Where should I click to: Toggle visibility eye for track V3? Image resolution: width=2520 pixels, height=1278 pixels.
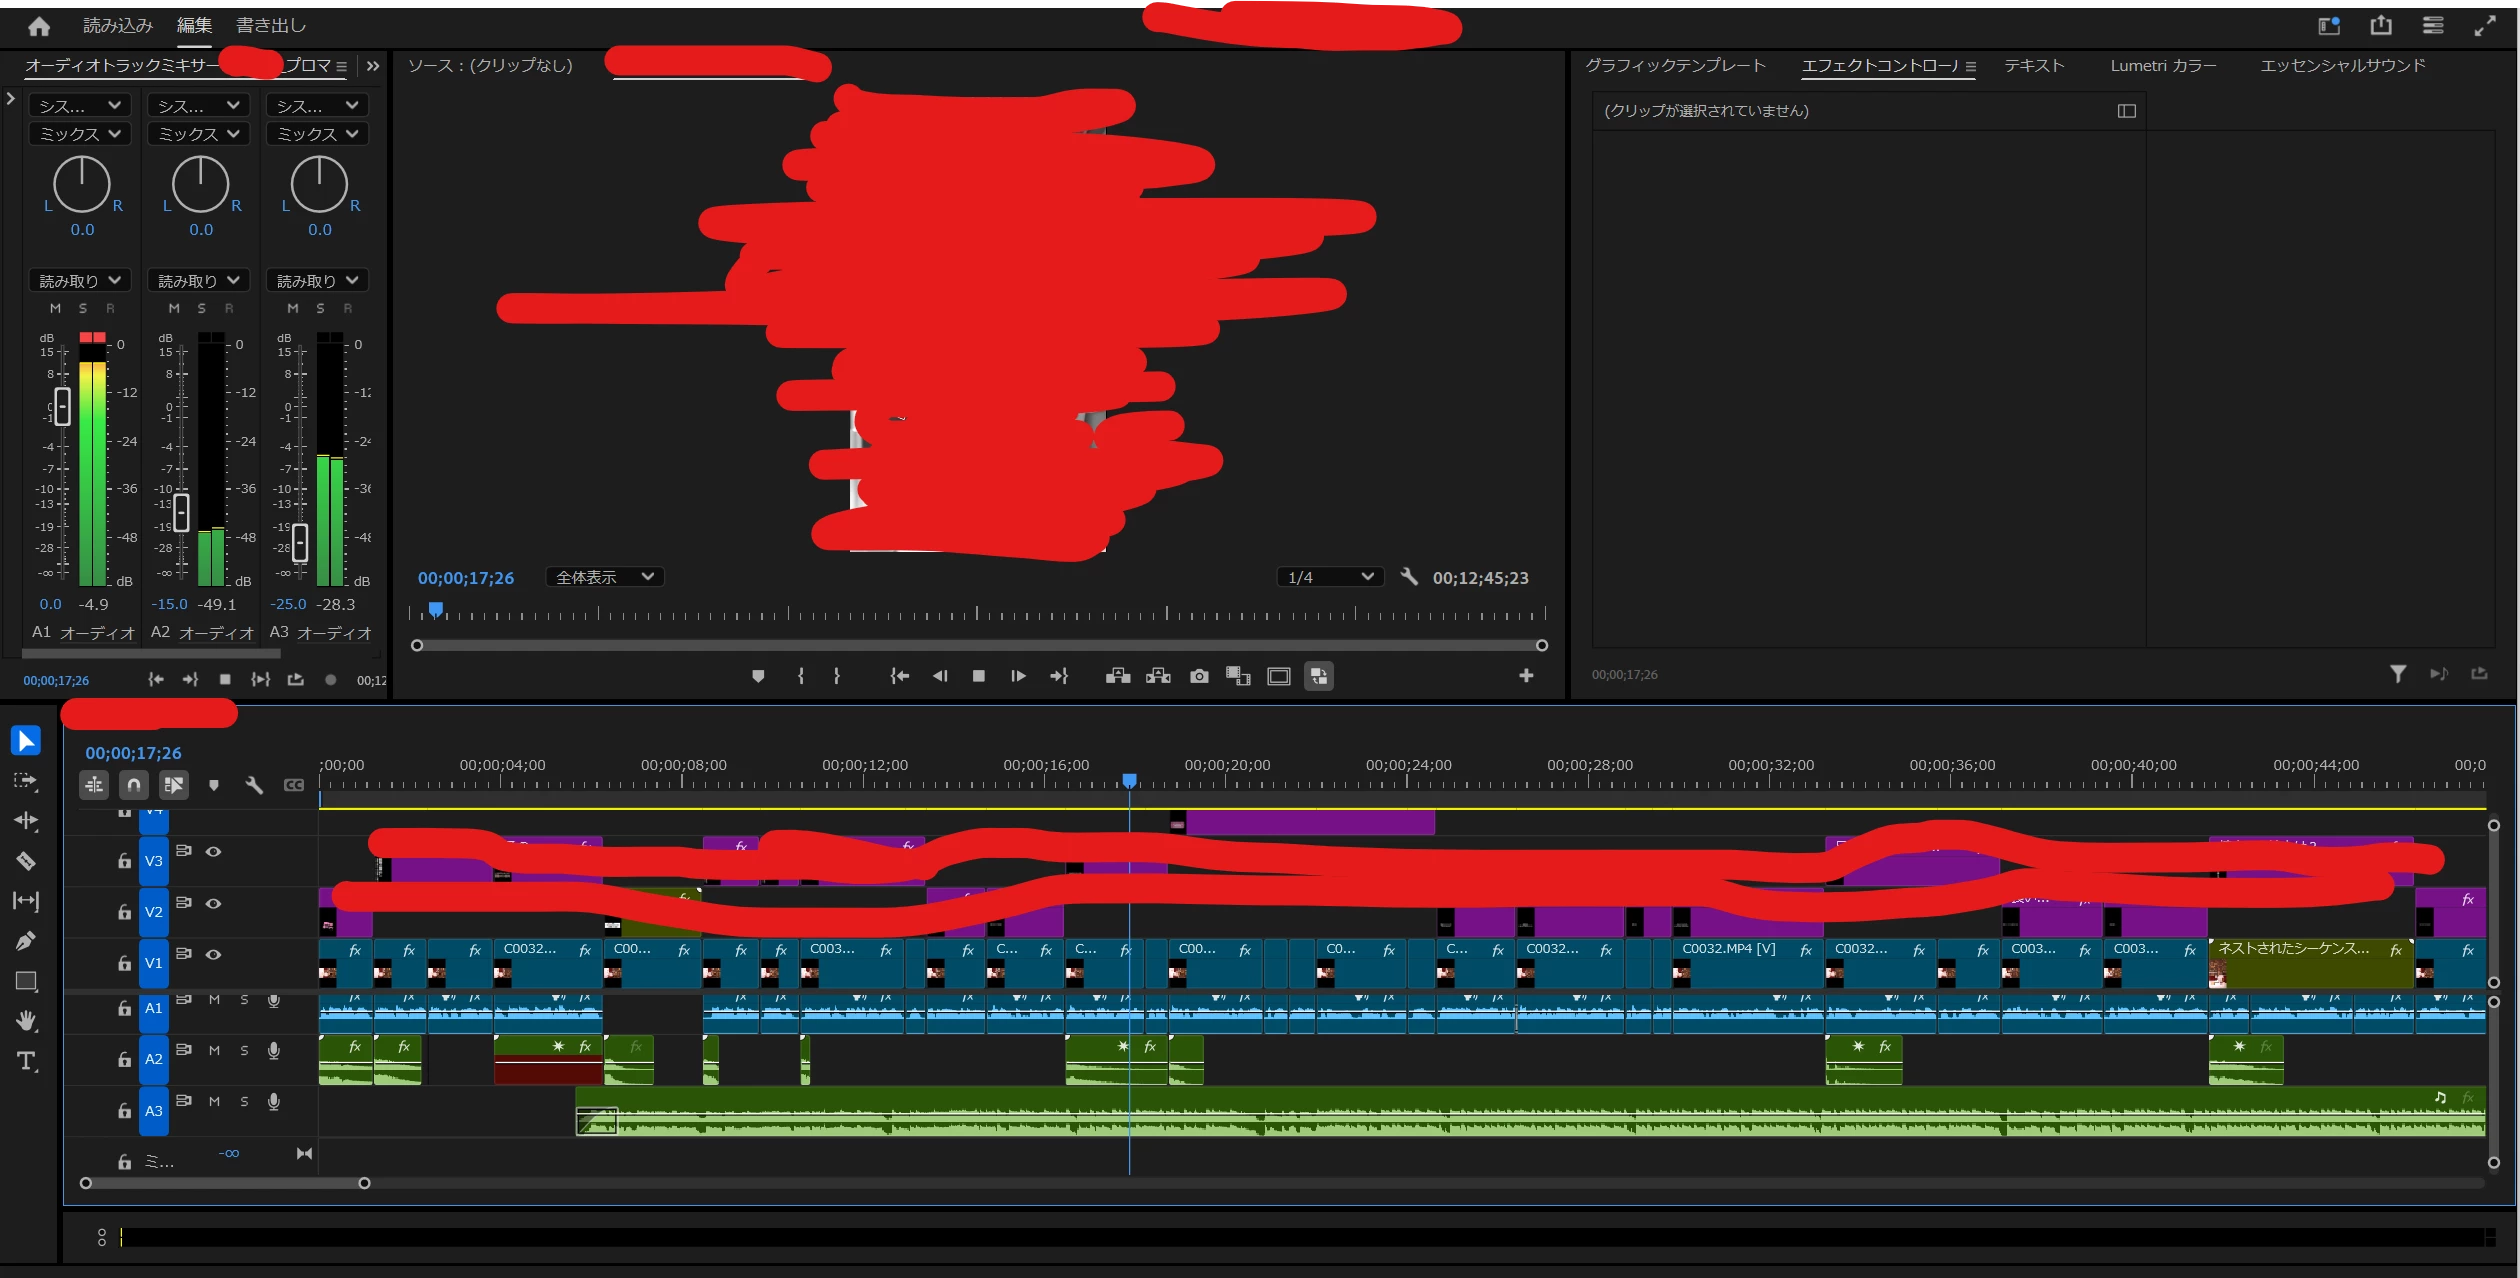(213, 852)
